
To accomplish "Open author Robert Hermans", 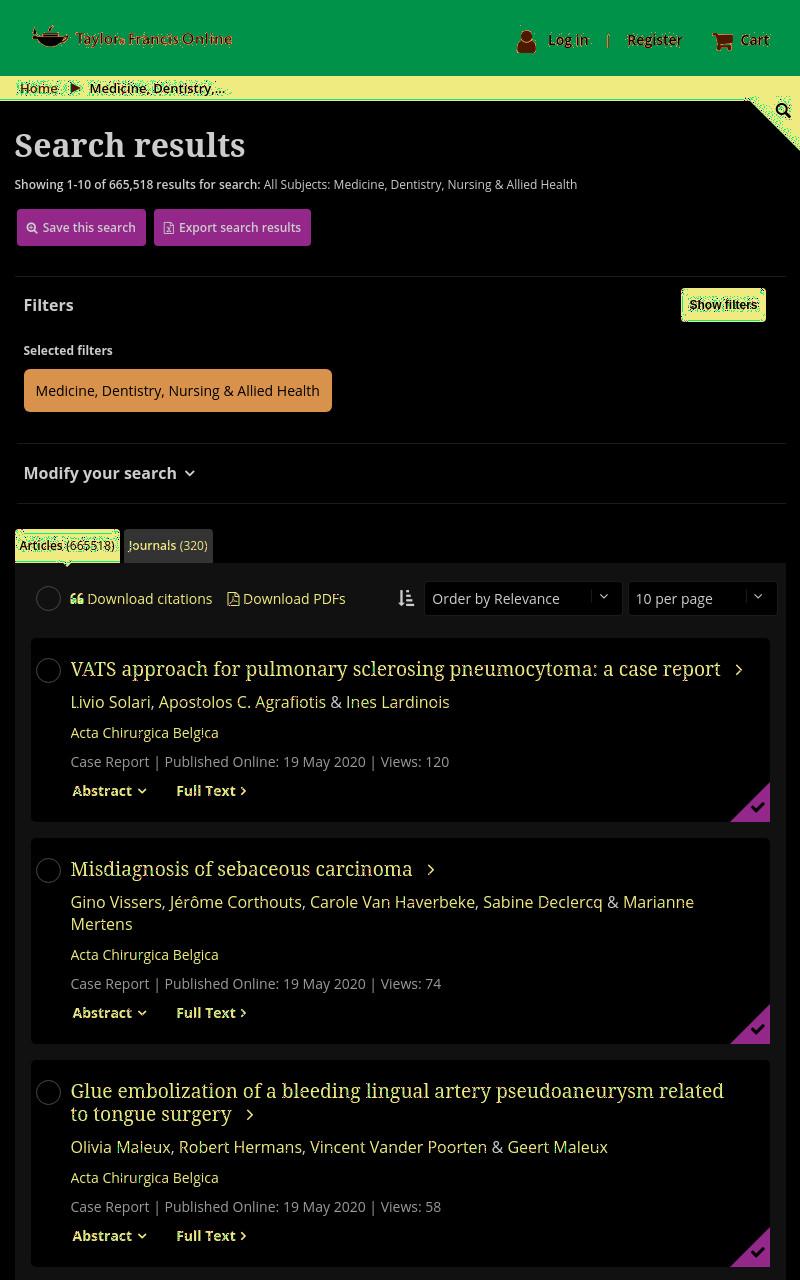I will (x=240, y=1147).
